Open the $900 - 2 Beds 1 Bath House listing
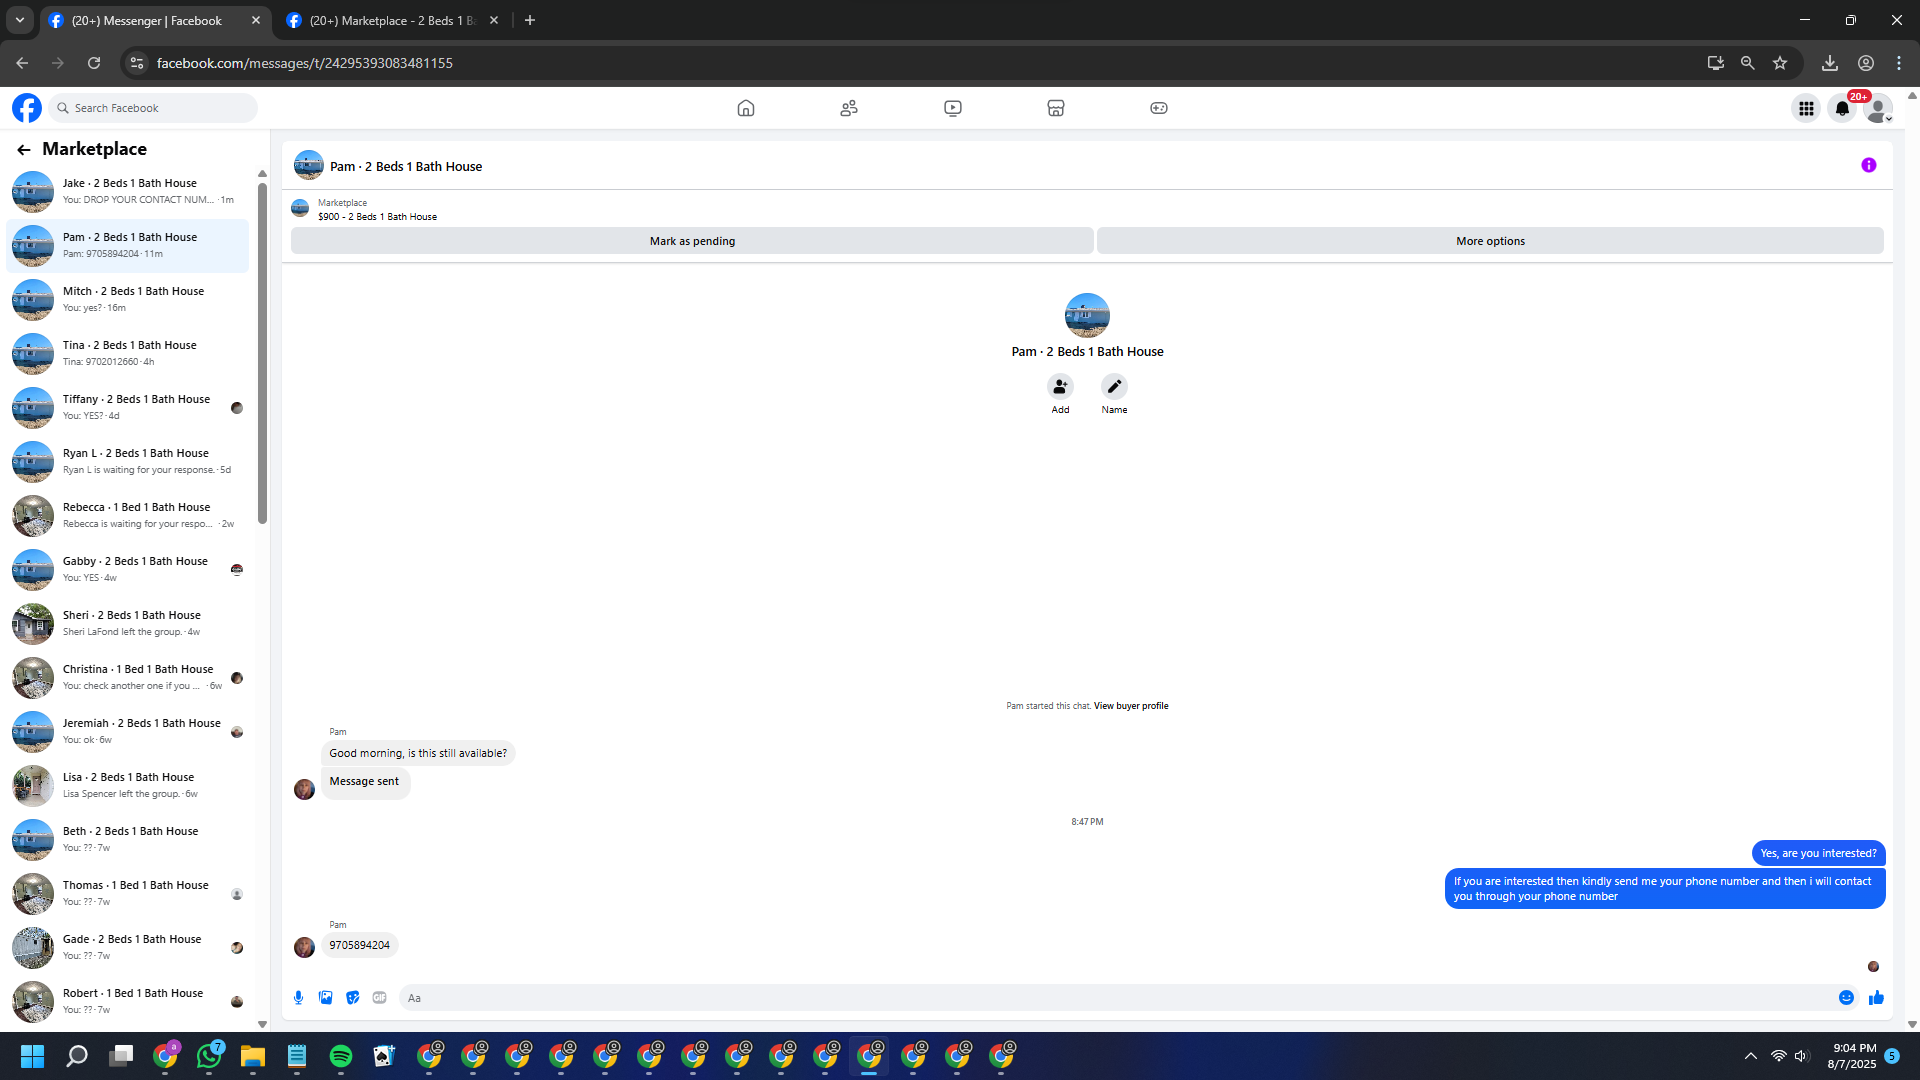The image size is (1920, 1080). (x=377, y=217)
